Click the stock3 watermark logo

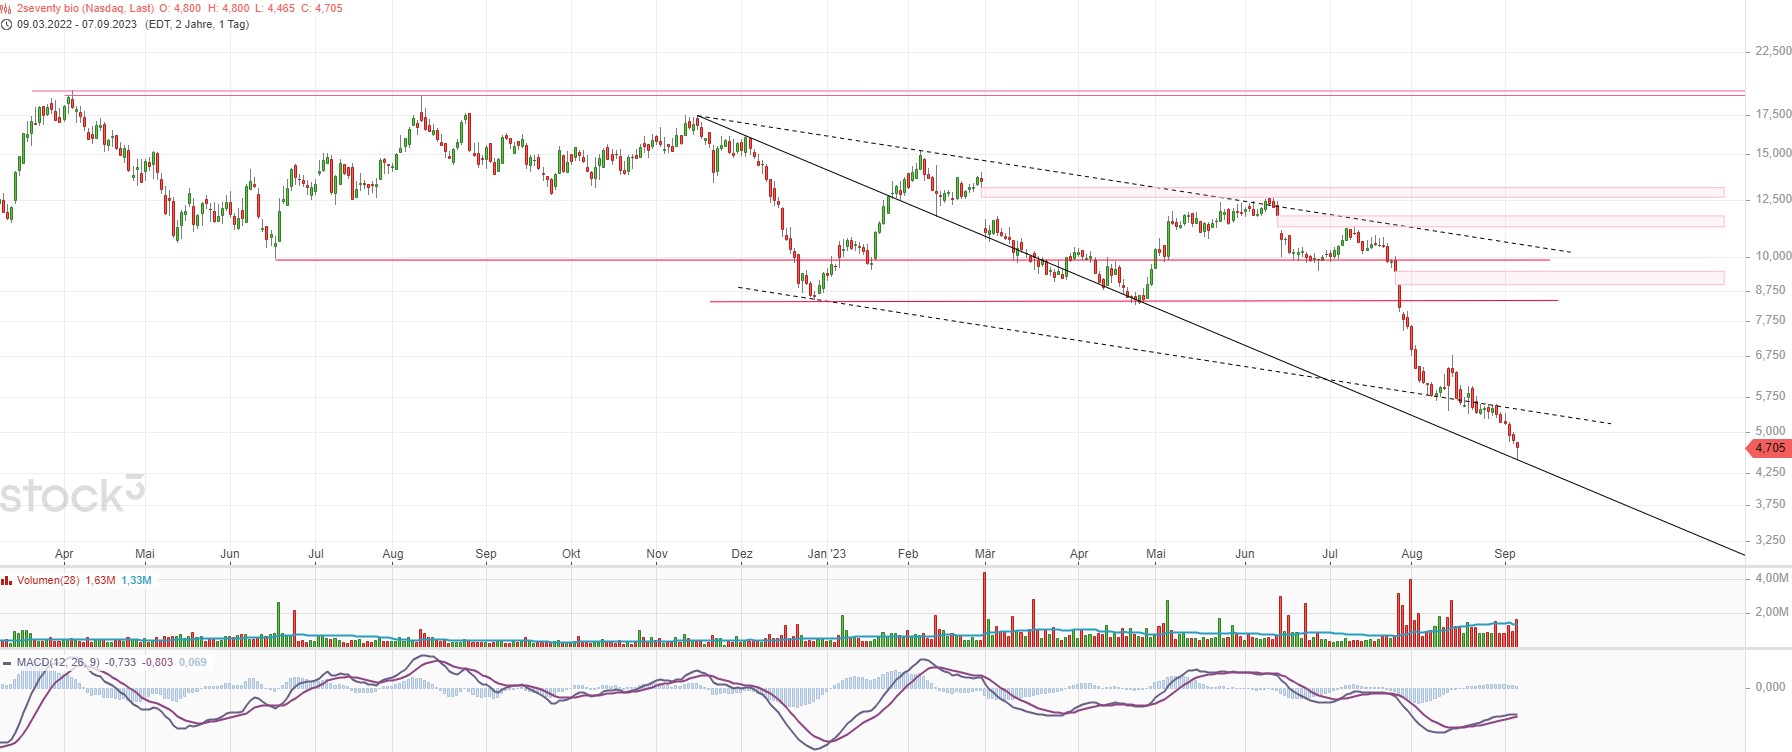[x=72, y=494]
